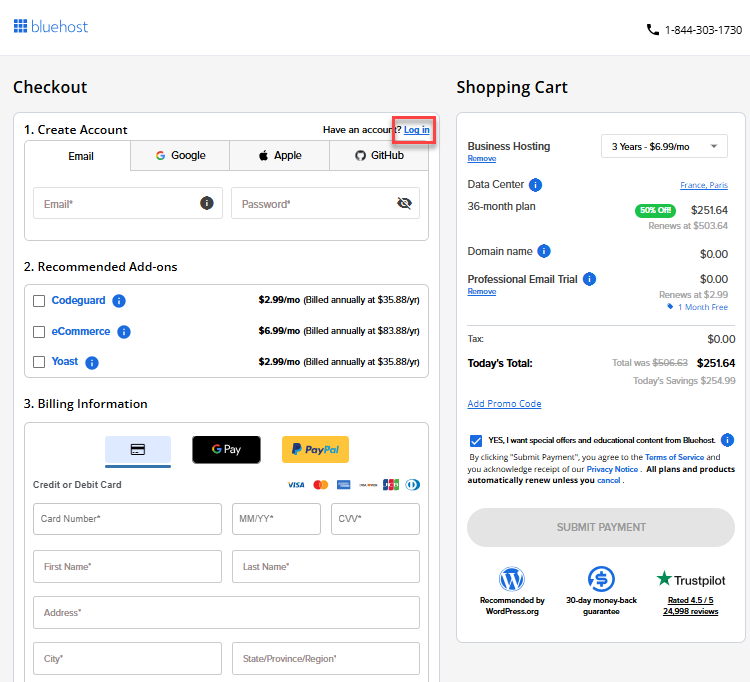The height and width of the screenshot is (682, 750).
Task: Click the Bluehost logo
Action: (x=51, y=26)
